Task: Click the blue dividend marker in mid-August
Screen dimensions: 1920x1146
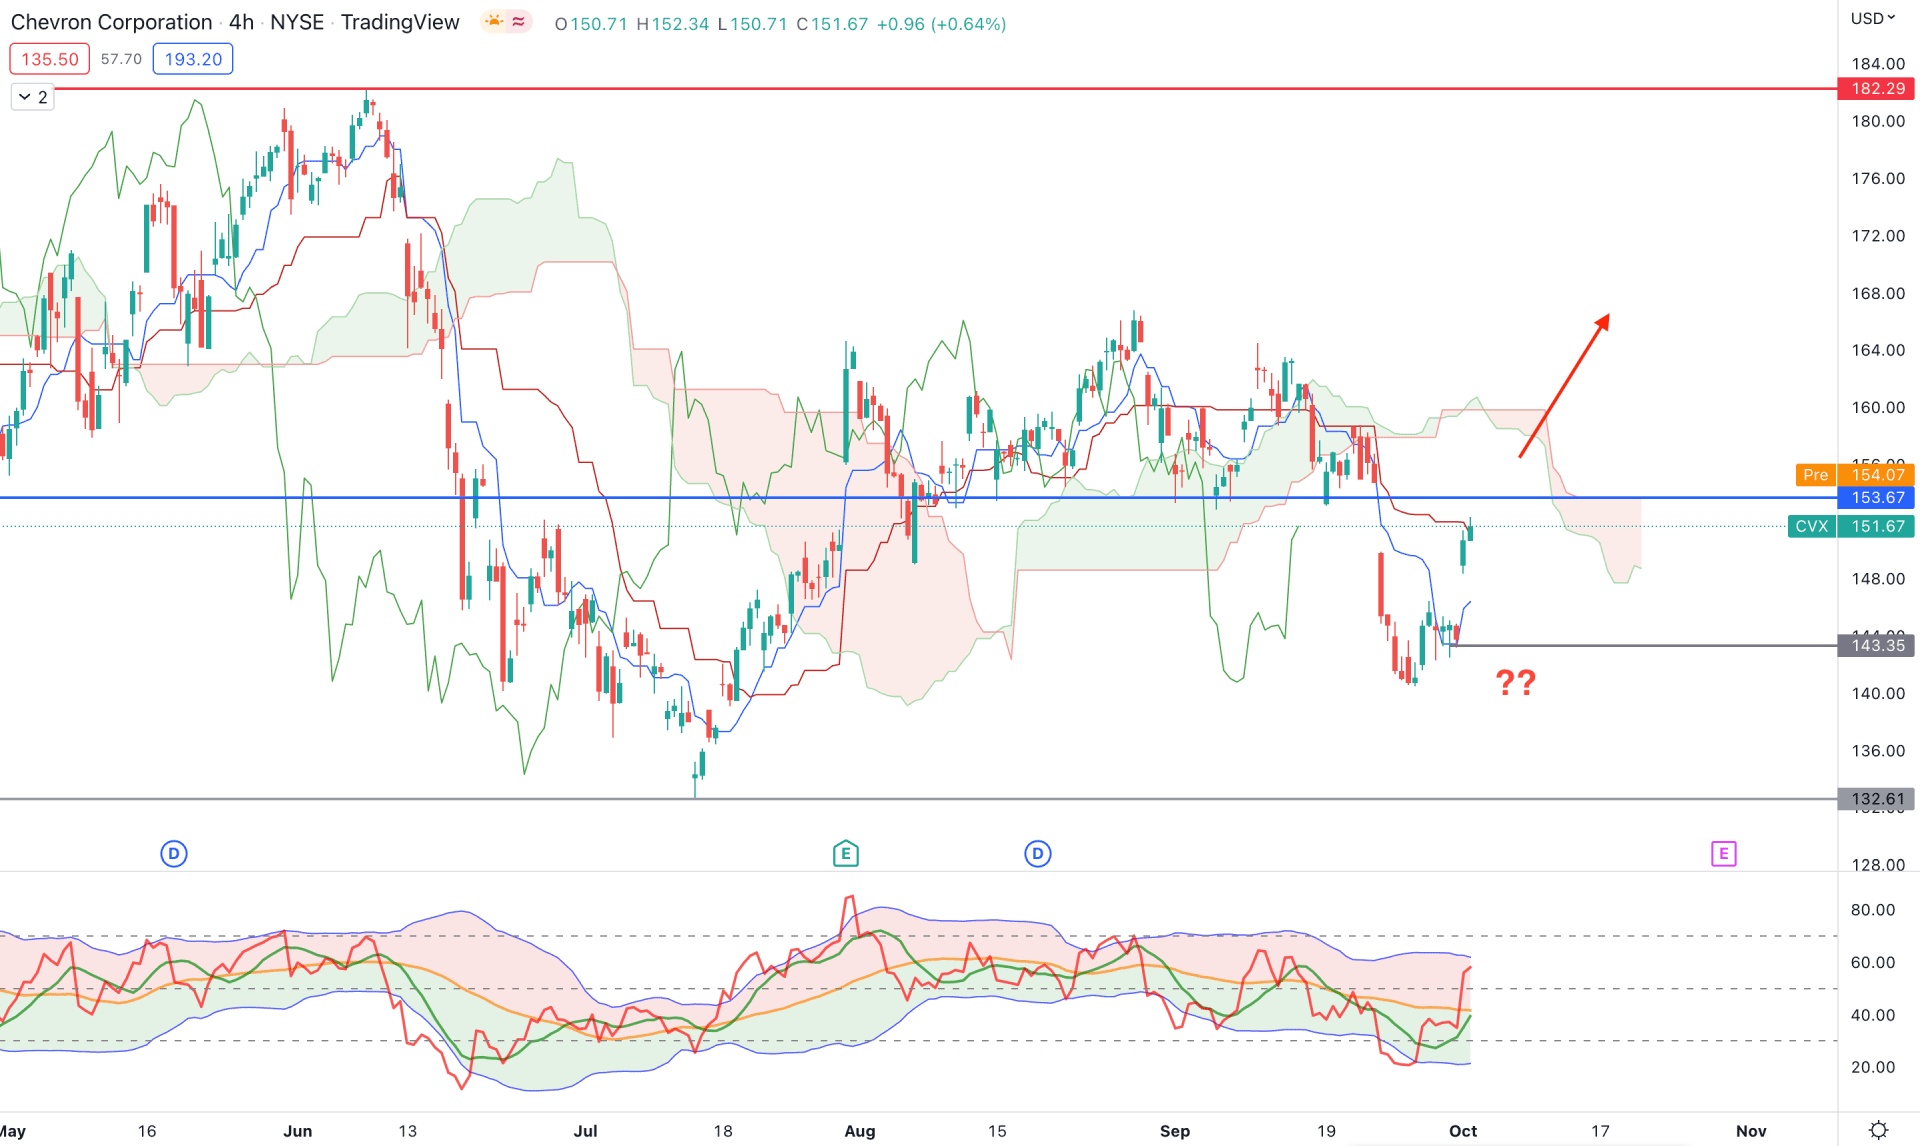Action: 1038,854
